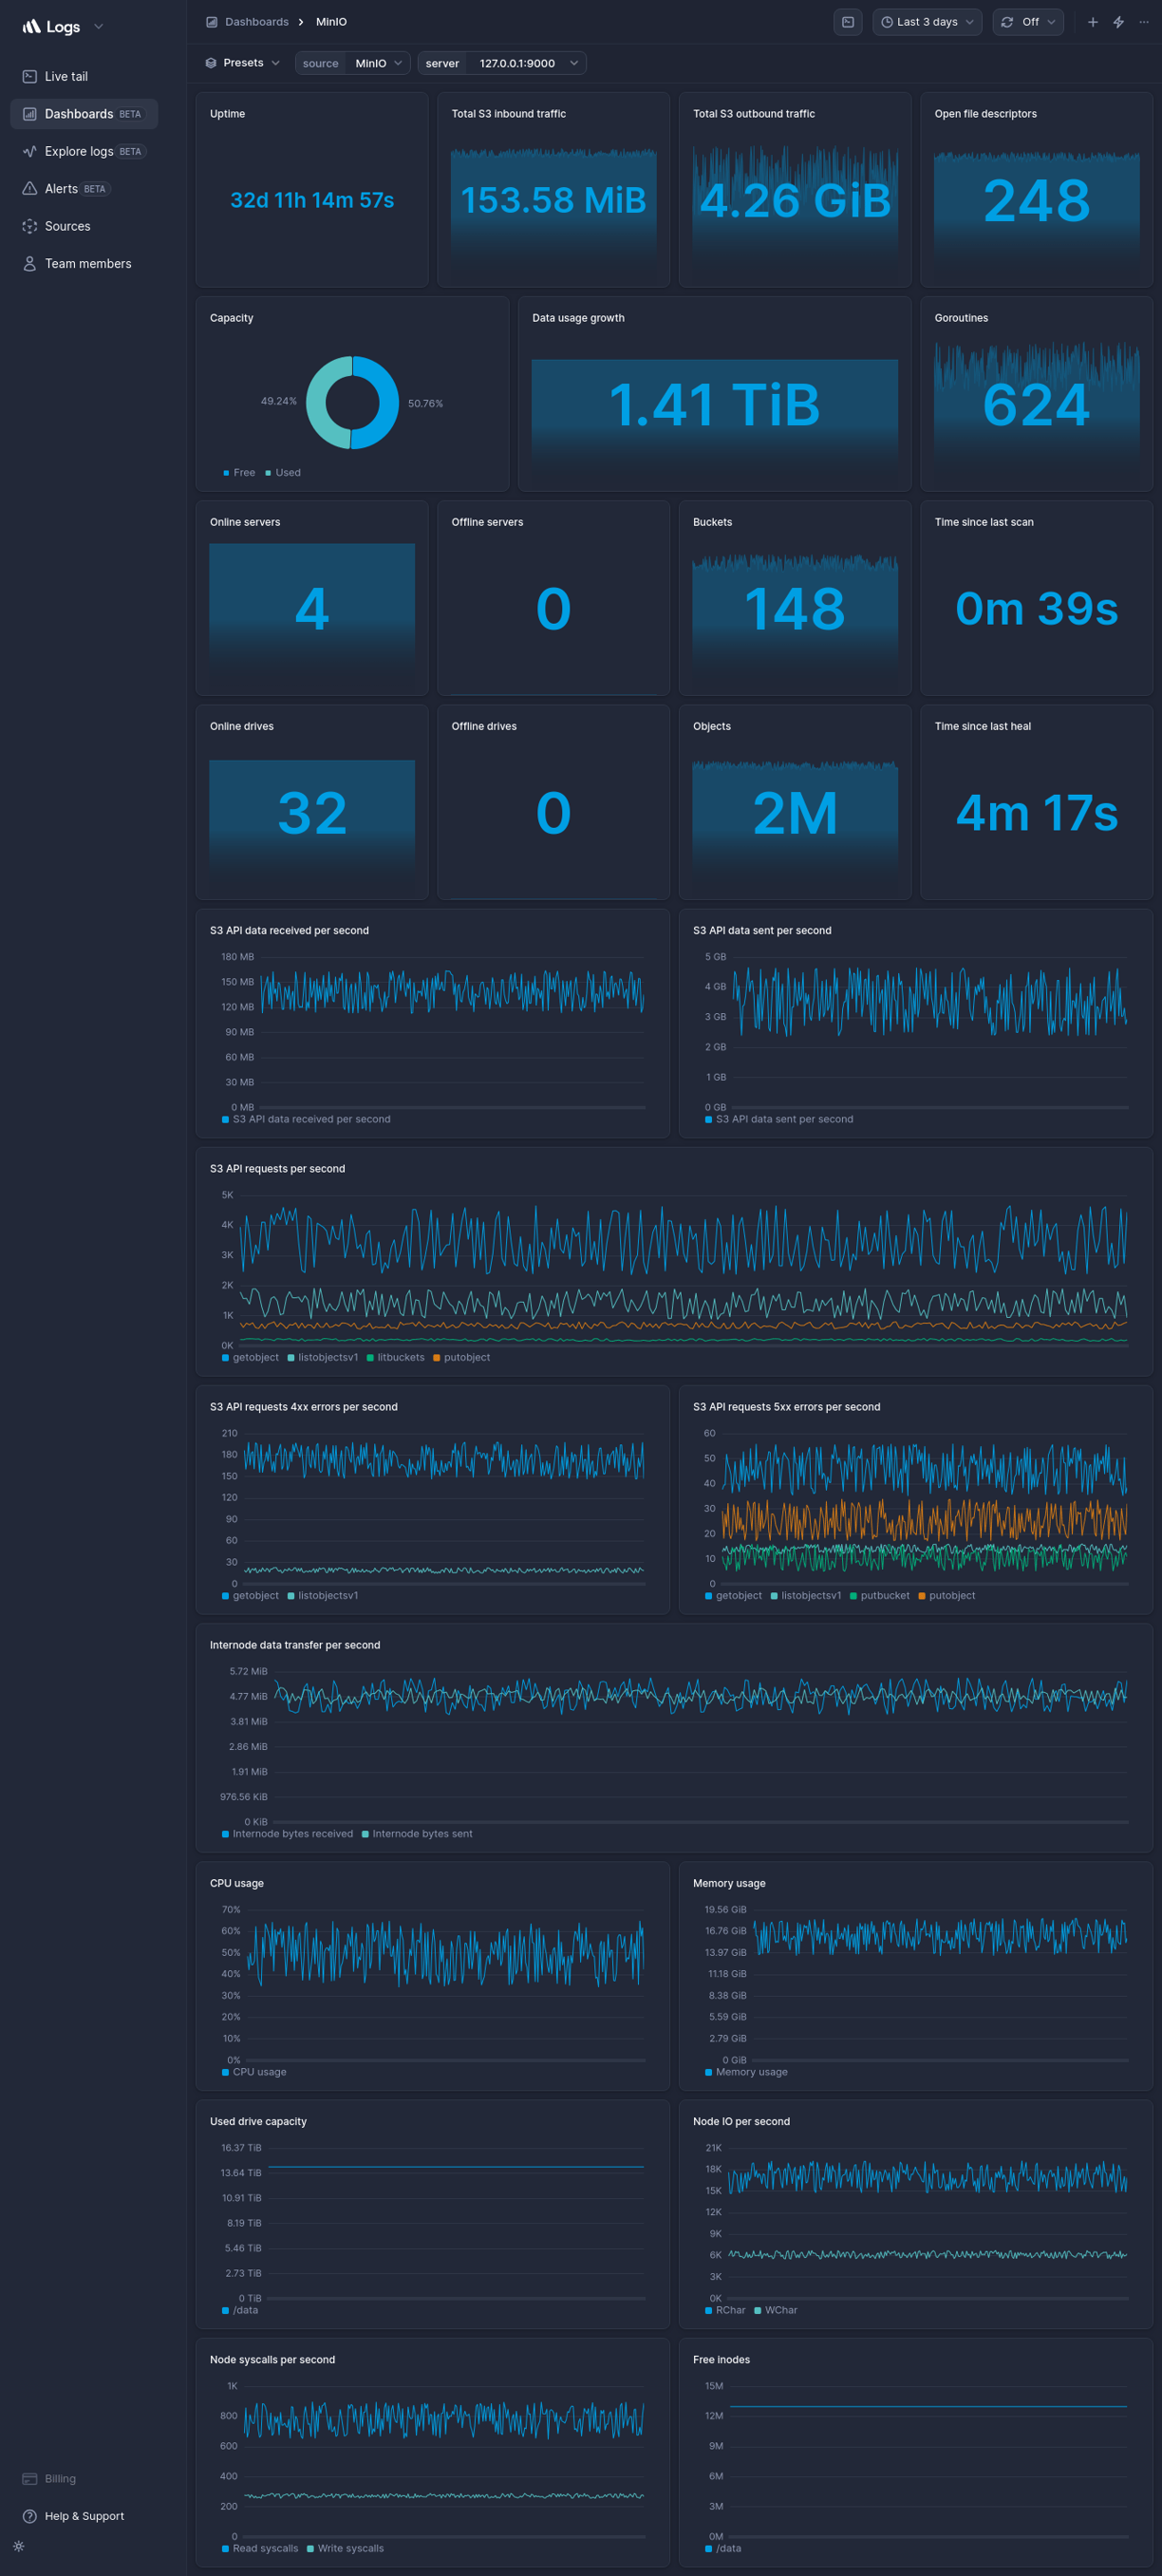
Task: Click the Alerts triangle warning icon
Action: click(30, 189)
